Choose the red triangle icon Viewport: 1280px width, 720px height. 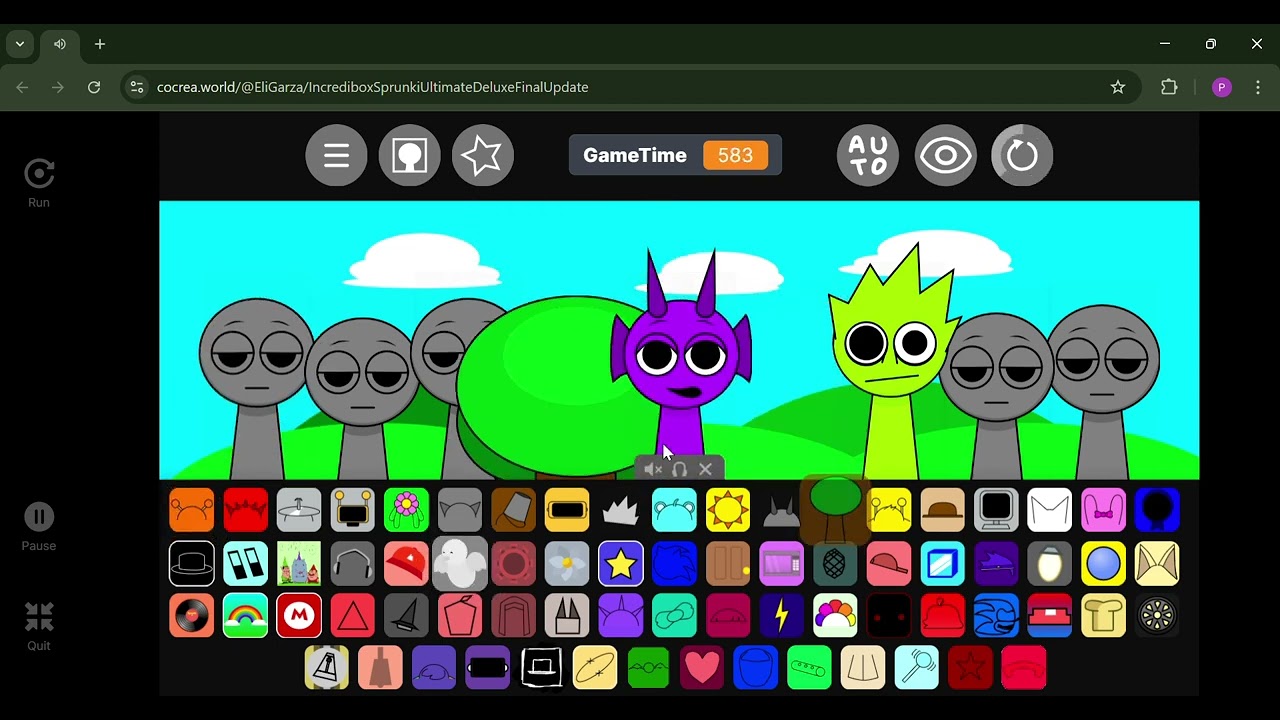[x=352, y=616]
